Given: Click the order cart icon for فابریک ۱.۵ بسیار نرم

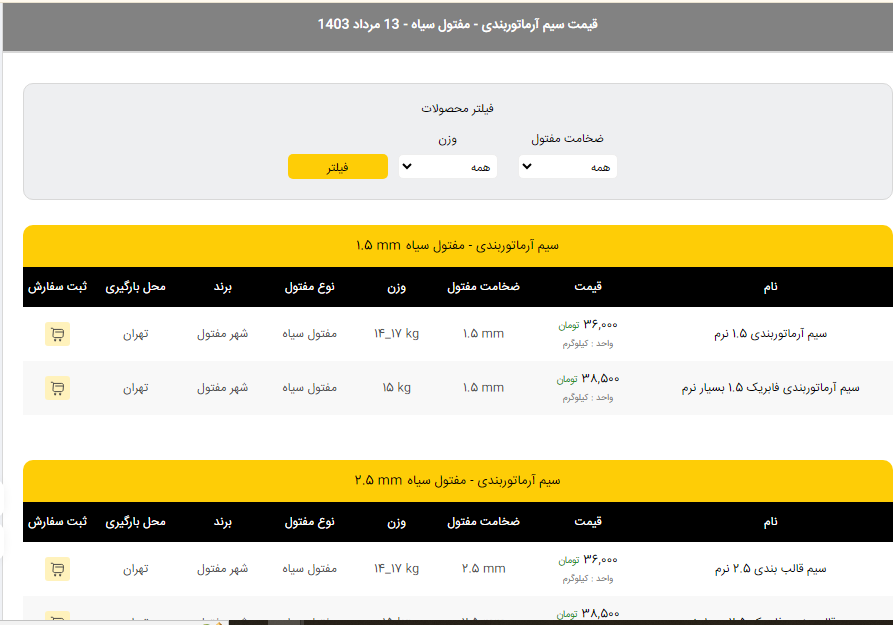Looking at the screenshot, I should (57, 388).
